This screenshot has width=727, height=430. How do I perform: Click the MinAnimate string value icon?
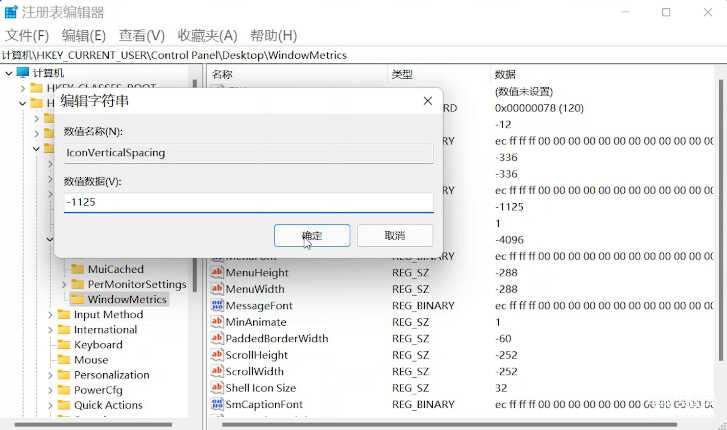click(x=217, y=321)
